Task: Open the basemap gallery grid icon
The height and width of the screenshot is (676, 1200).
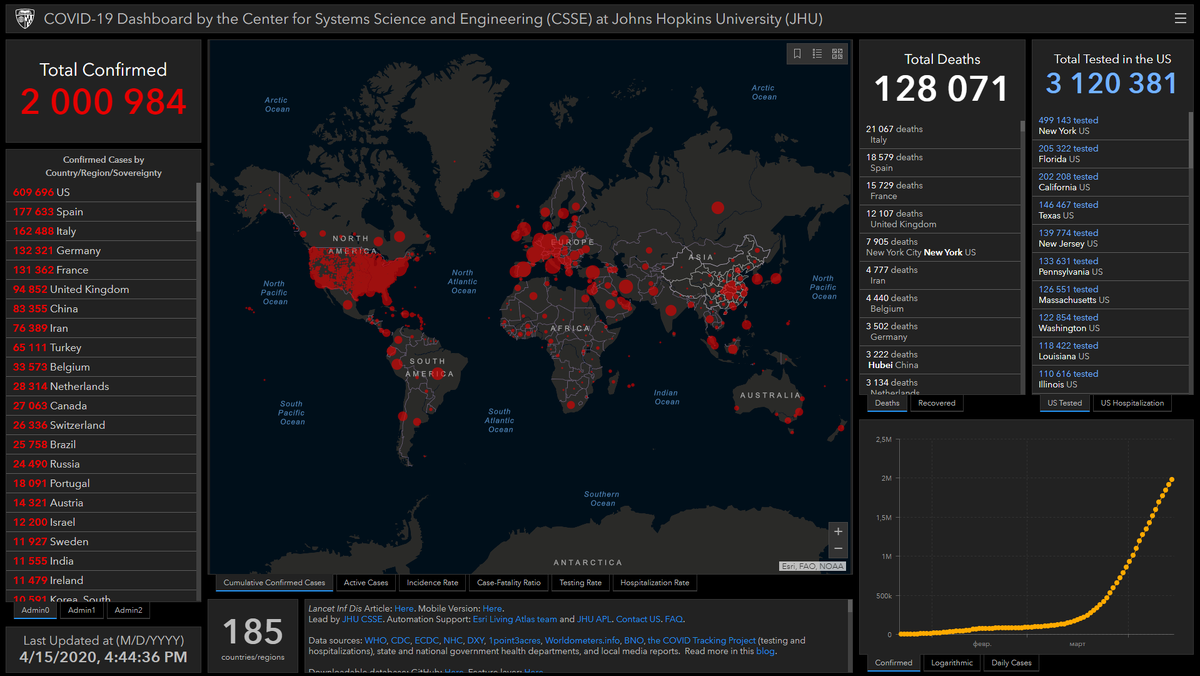Action: (x=837, y=54)
